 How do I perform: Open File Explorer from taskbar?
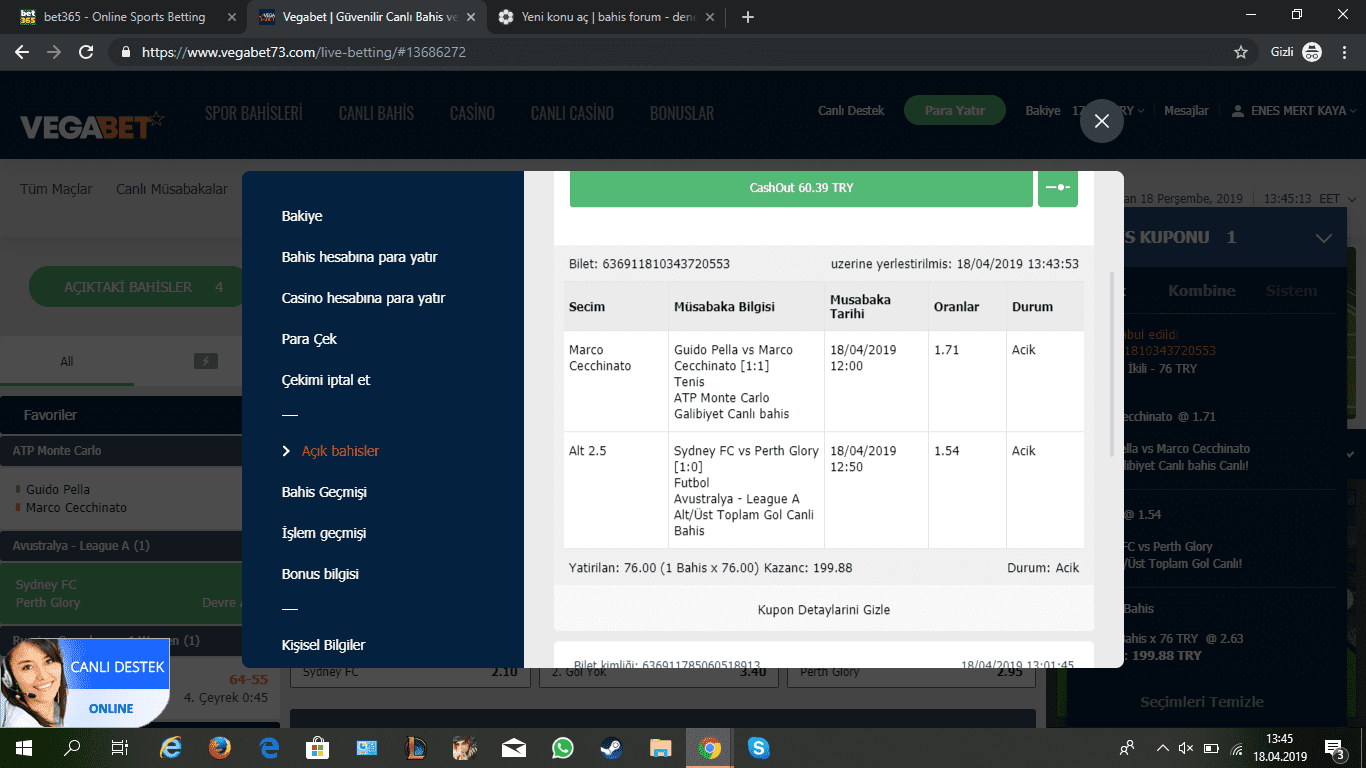661,747
